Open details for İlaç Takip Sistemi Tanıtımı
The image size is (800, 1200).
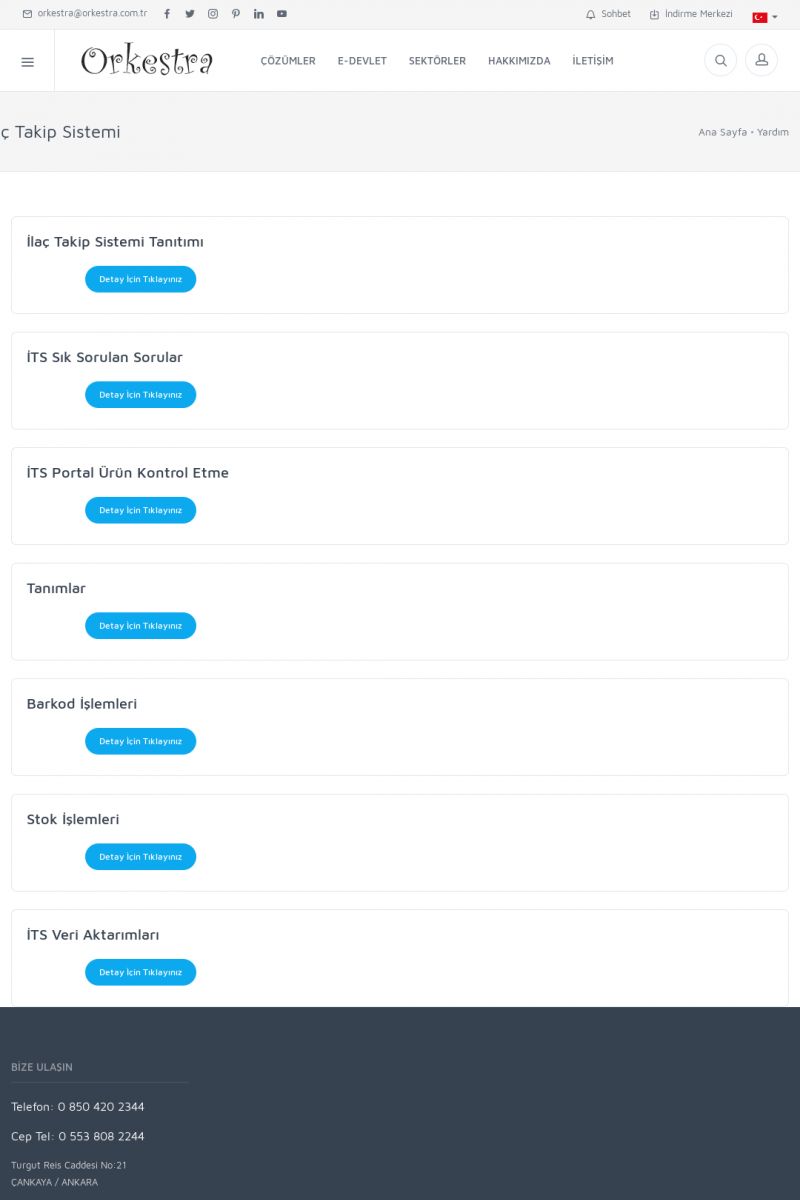[140, 279]
